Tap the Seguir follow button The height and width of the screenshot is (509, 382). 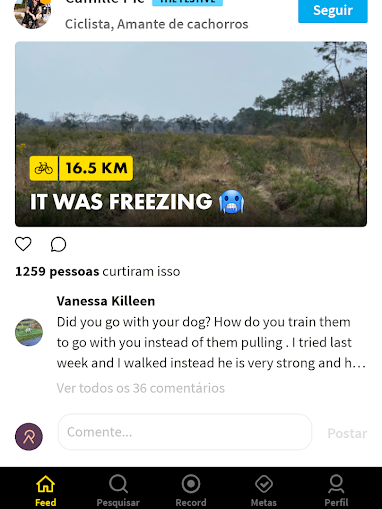pos(333,11)
